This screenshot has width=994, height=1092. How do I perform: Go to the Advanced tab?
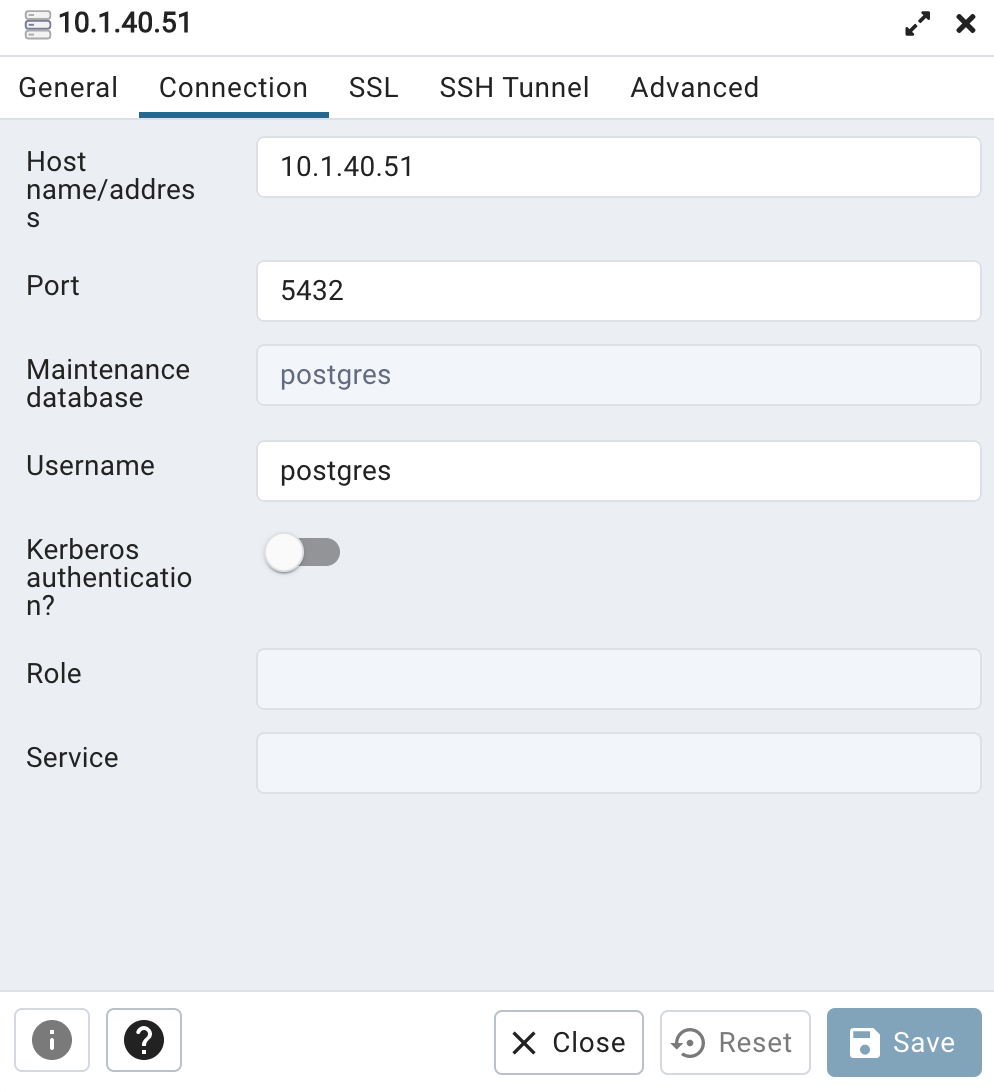click(694, 88)
